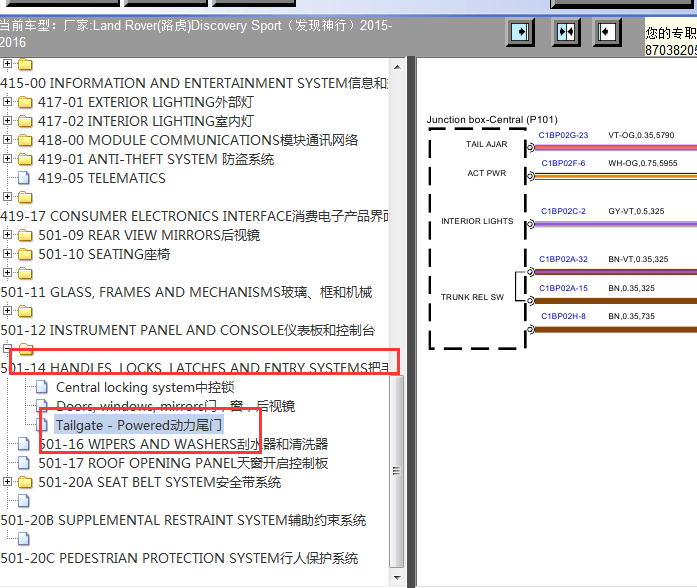Expand the 417-01 EXTERIOR LIGHTING folder
Screen dimensions: 697x588
7,102
